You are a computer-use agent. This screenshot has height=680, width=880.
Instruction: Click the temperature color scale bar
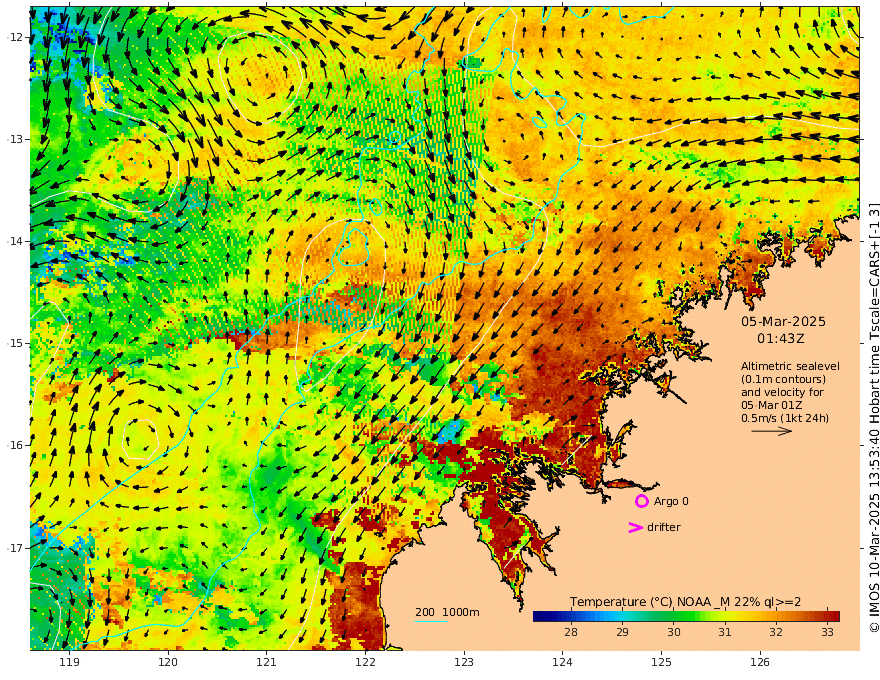(686, 616)
